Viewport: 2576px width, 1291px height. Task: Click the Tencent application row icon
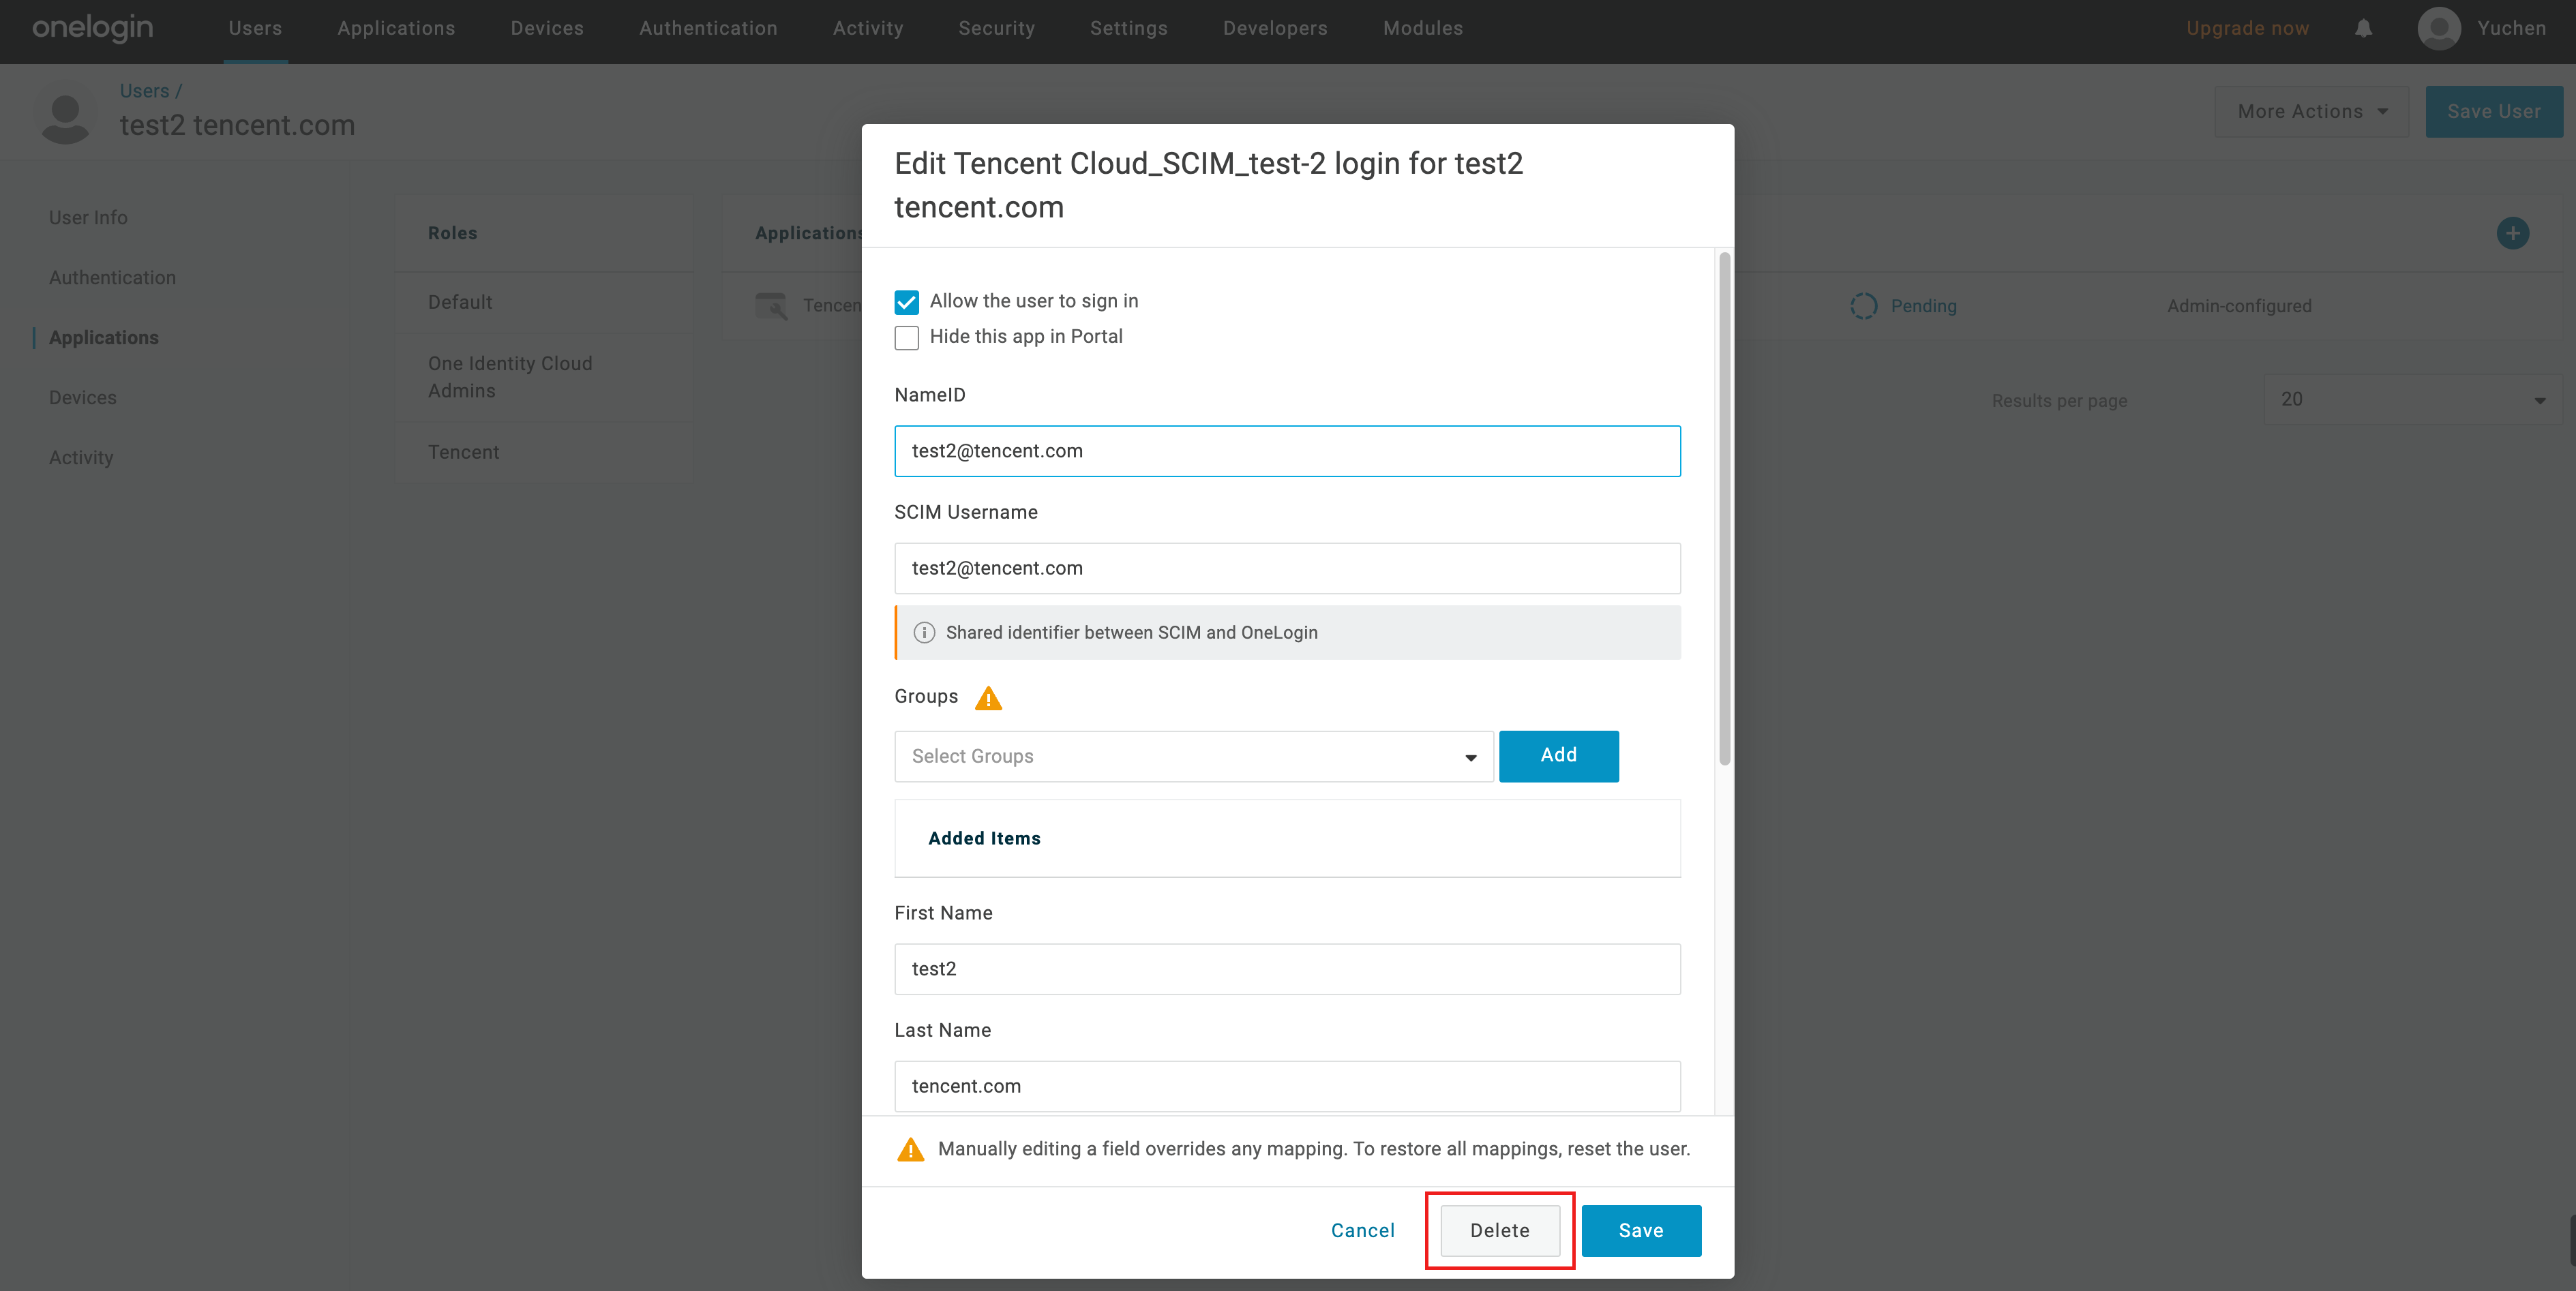[x=771, y=306]
